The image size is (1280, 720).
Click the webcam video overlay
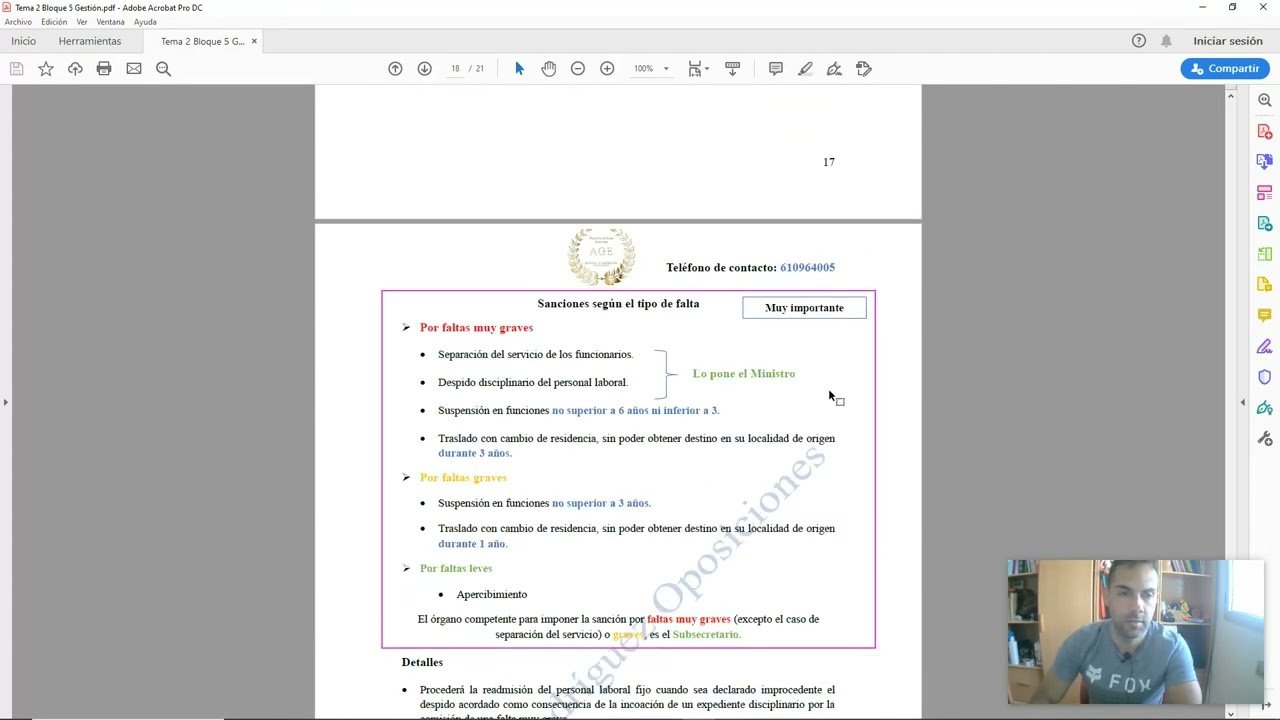point(1136,632)
